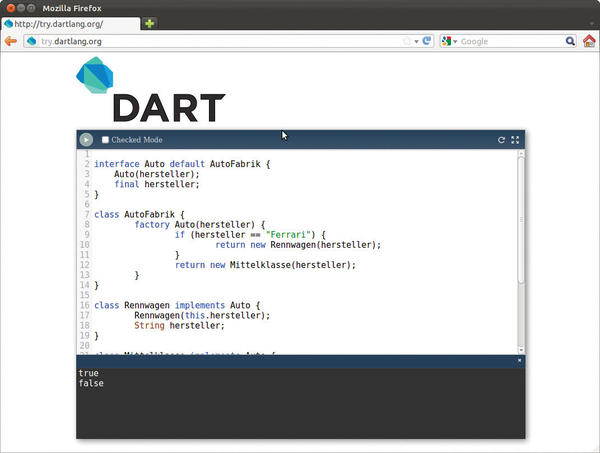Screen dimensions: 600x453
Task: Reload the page in Firefox
Action: (427, 41)
